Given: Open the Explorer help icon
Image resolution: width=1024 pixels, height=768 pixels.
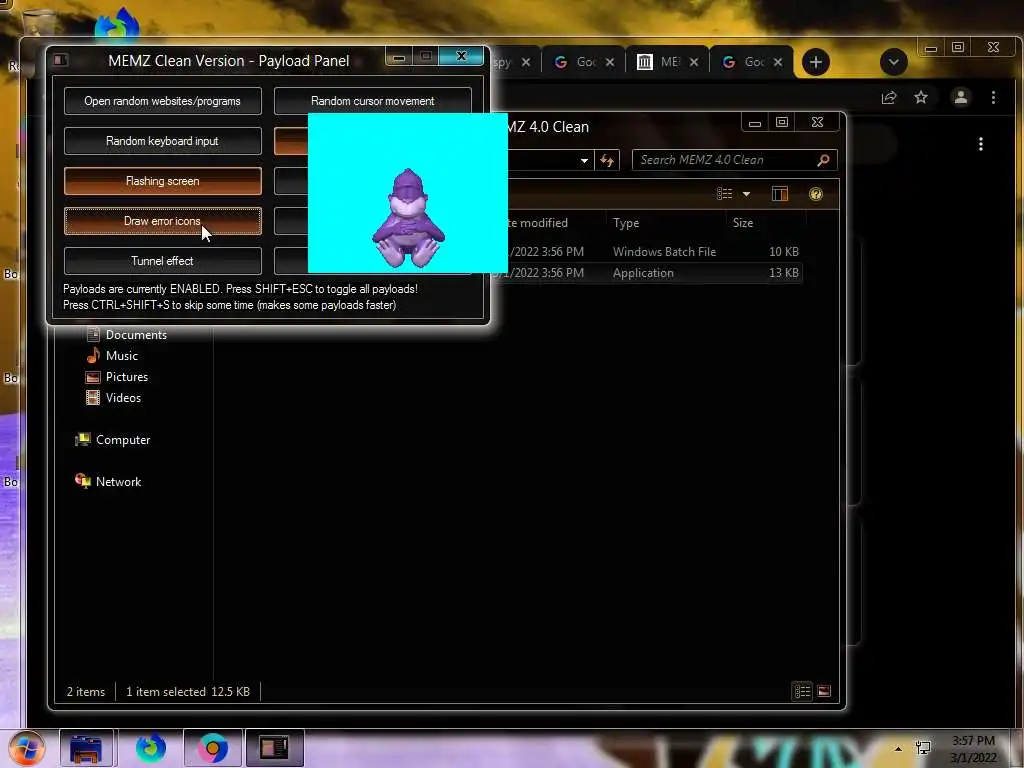Looking at the screenshot, I should (816, 194).
